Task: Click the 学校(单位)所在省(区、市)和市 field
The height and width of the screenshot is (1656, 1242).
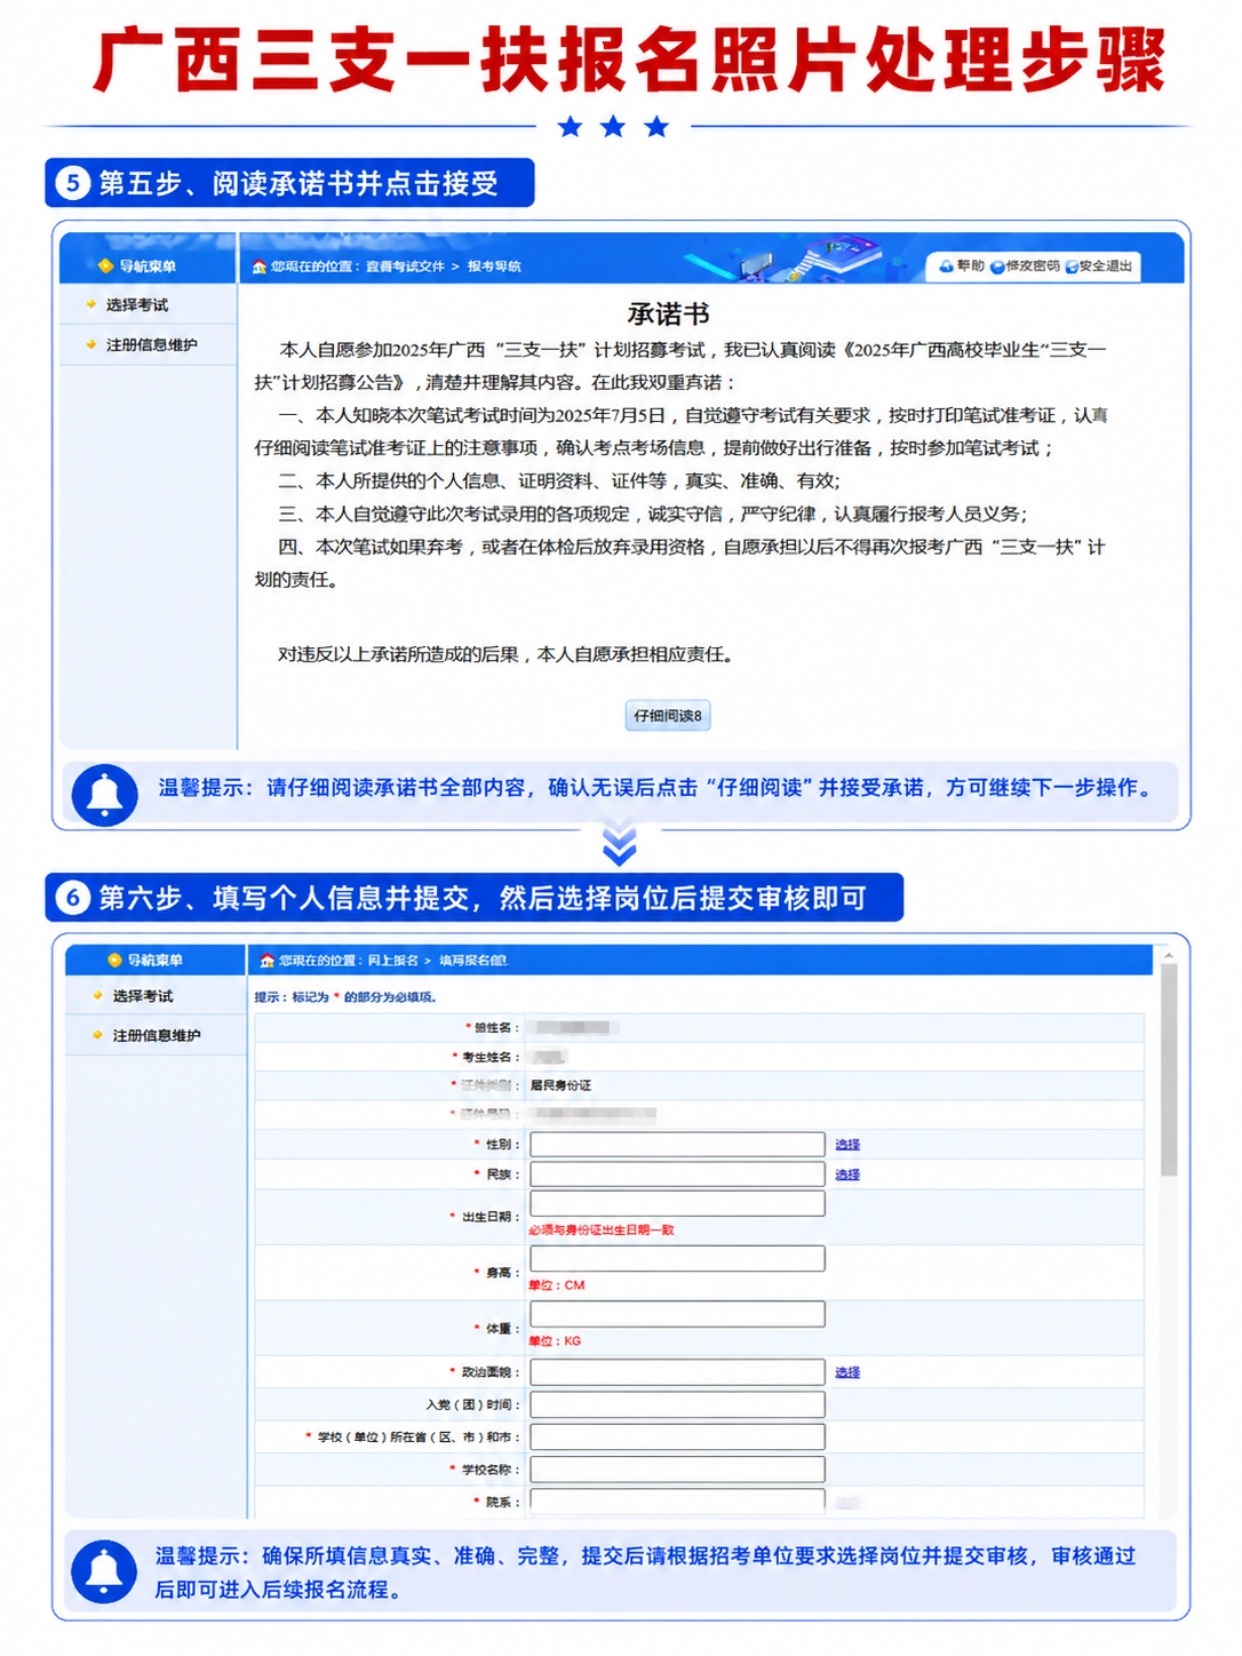Action: point(677,1437)
